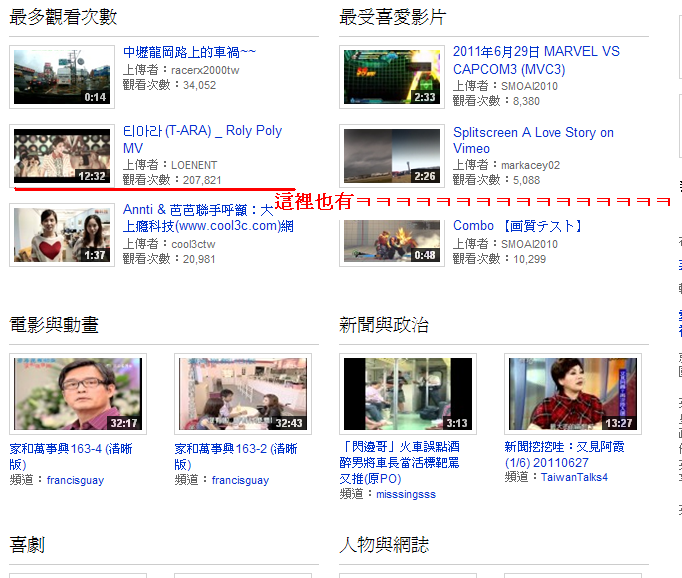Visit francisguay channel under 家和萬事興 163-4
Image resolution: width=682 pixels, height=578 pixels.
click(x=75, y=480)
